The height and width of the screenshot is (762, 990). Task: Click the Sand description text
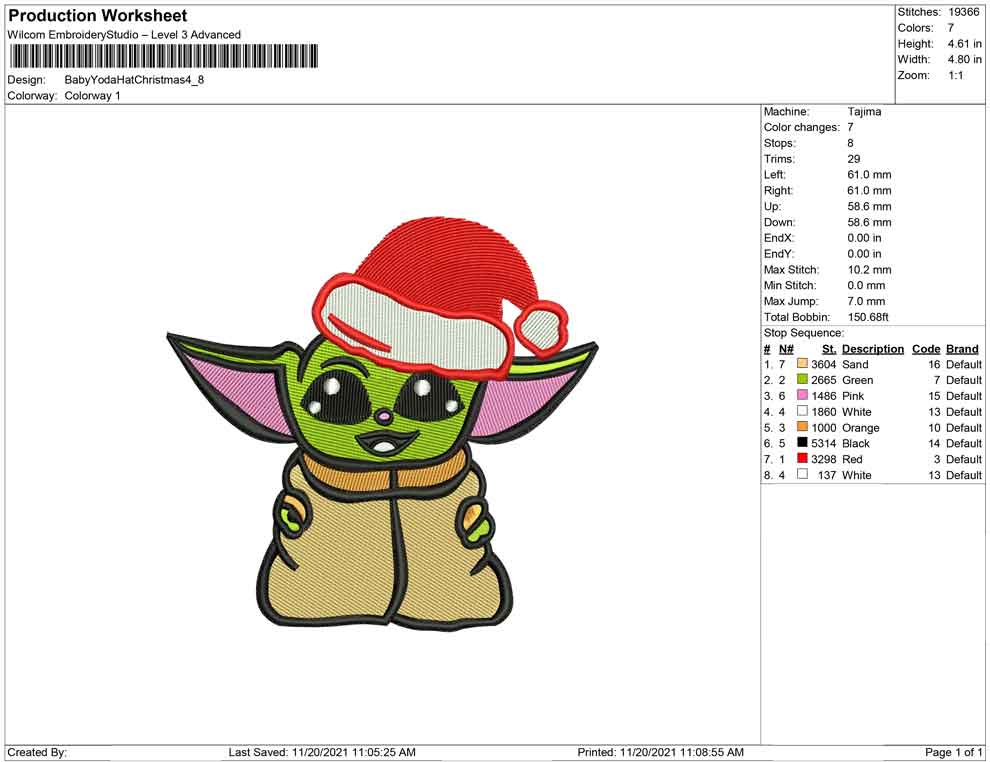point(855,364)
